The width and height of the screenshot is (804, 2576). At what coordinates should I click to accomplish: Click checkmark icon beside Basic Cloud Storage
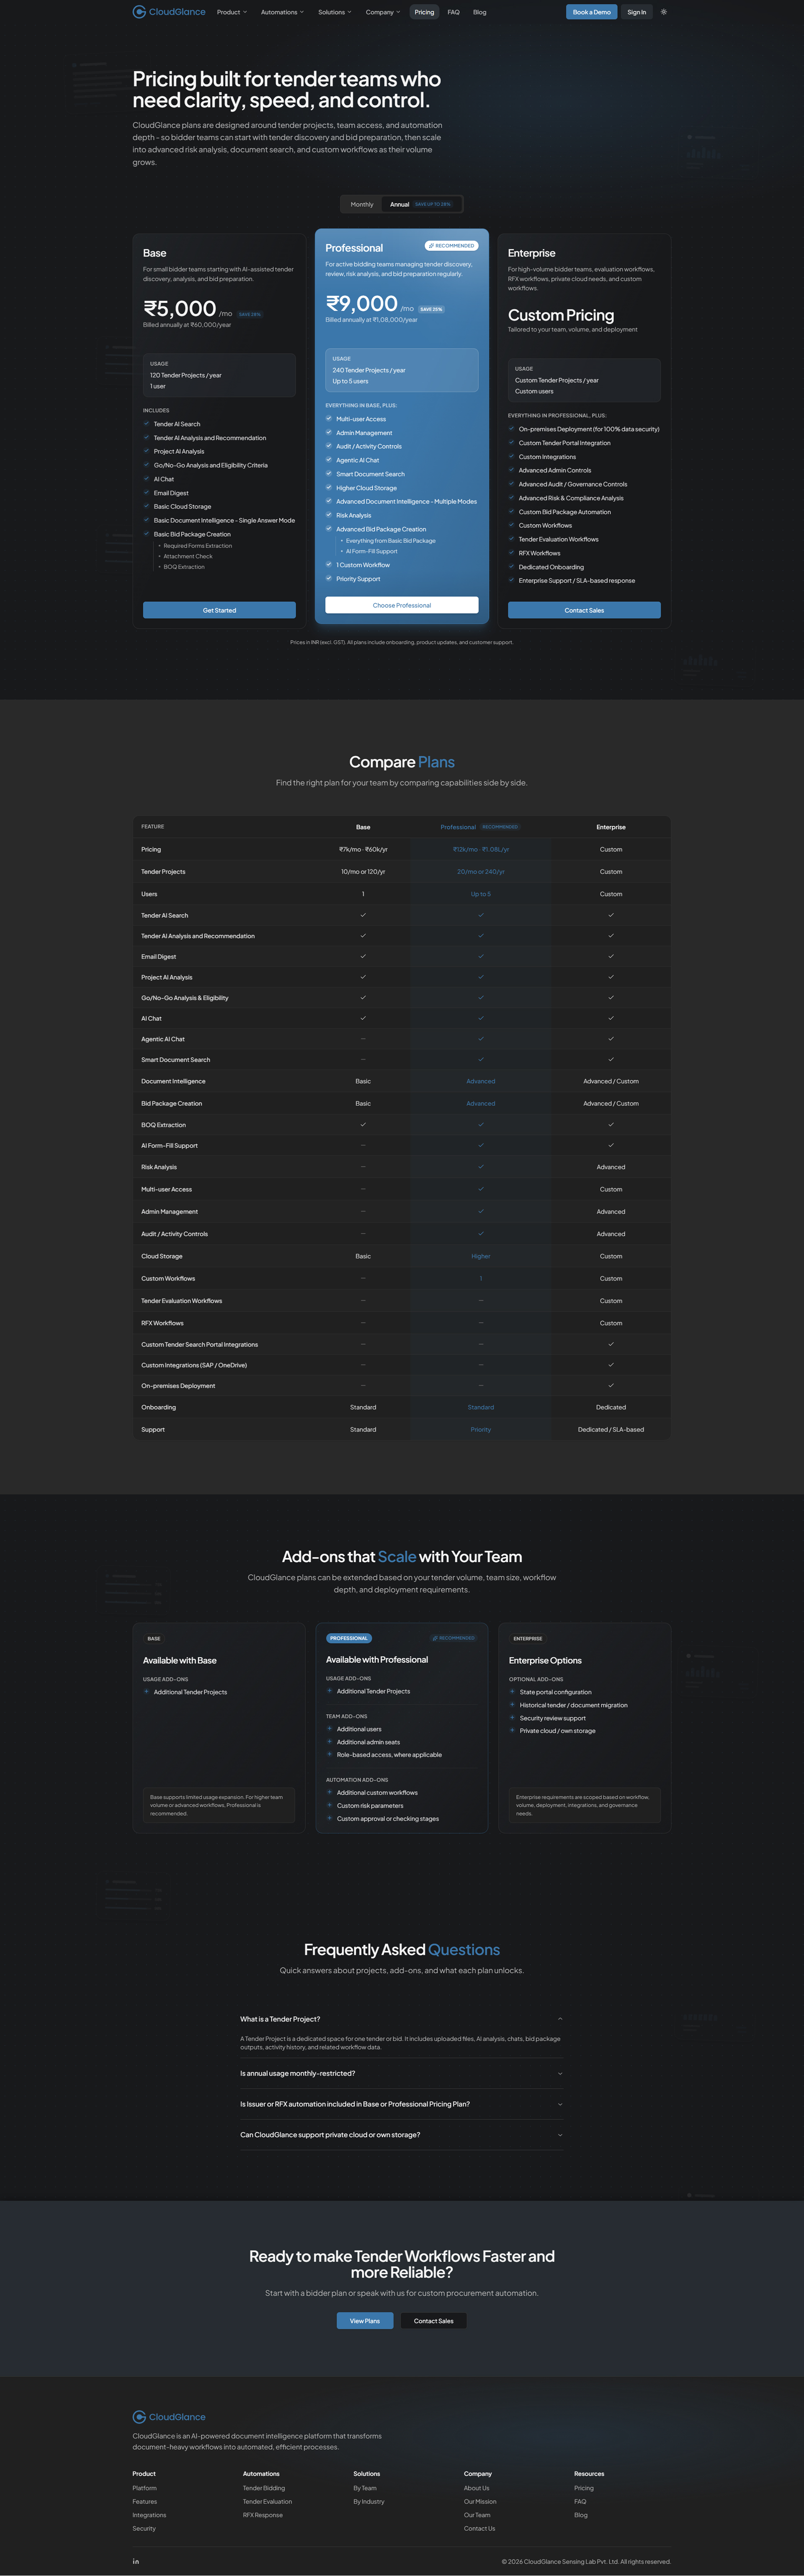146,506
